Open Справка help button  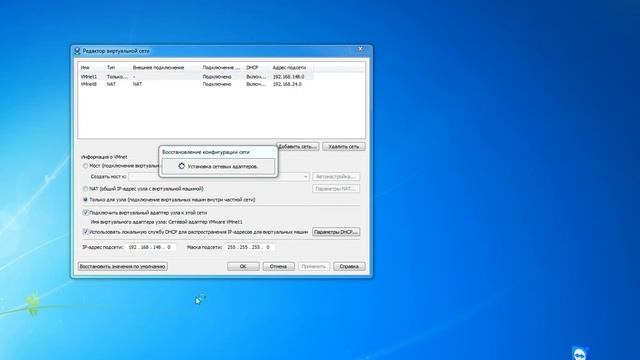click(x=349, y=266)
